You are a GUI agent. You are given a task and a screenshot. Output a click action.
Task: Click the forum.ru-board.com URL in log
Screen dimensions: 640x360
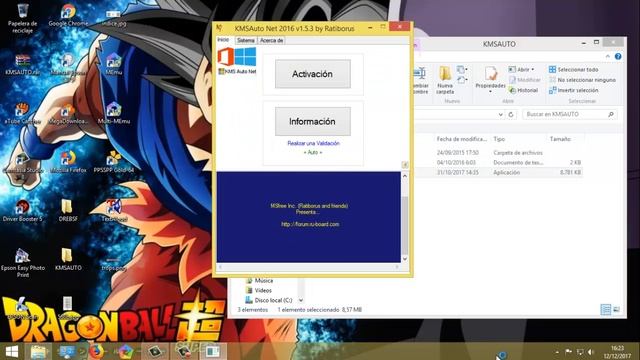(310, 224)
